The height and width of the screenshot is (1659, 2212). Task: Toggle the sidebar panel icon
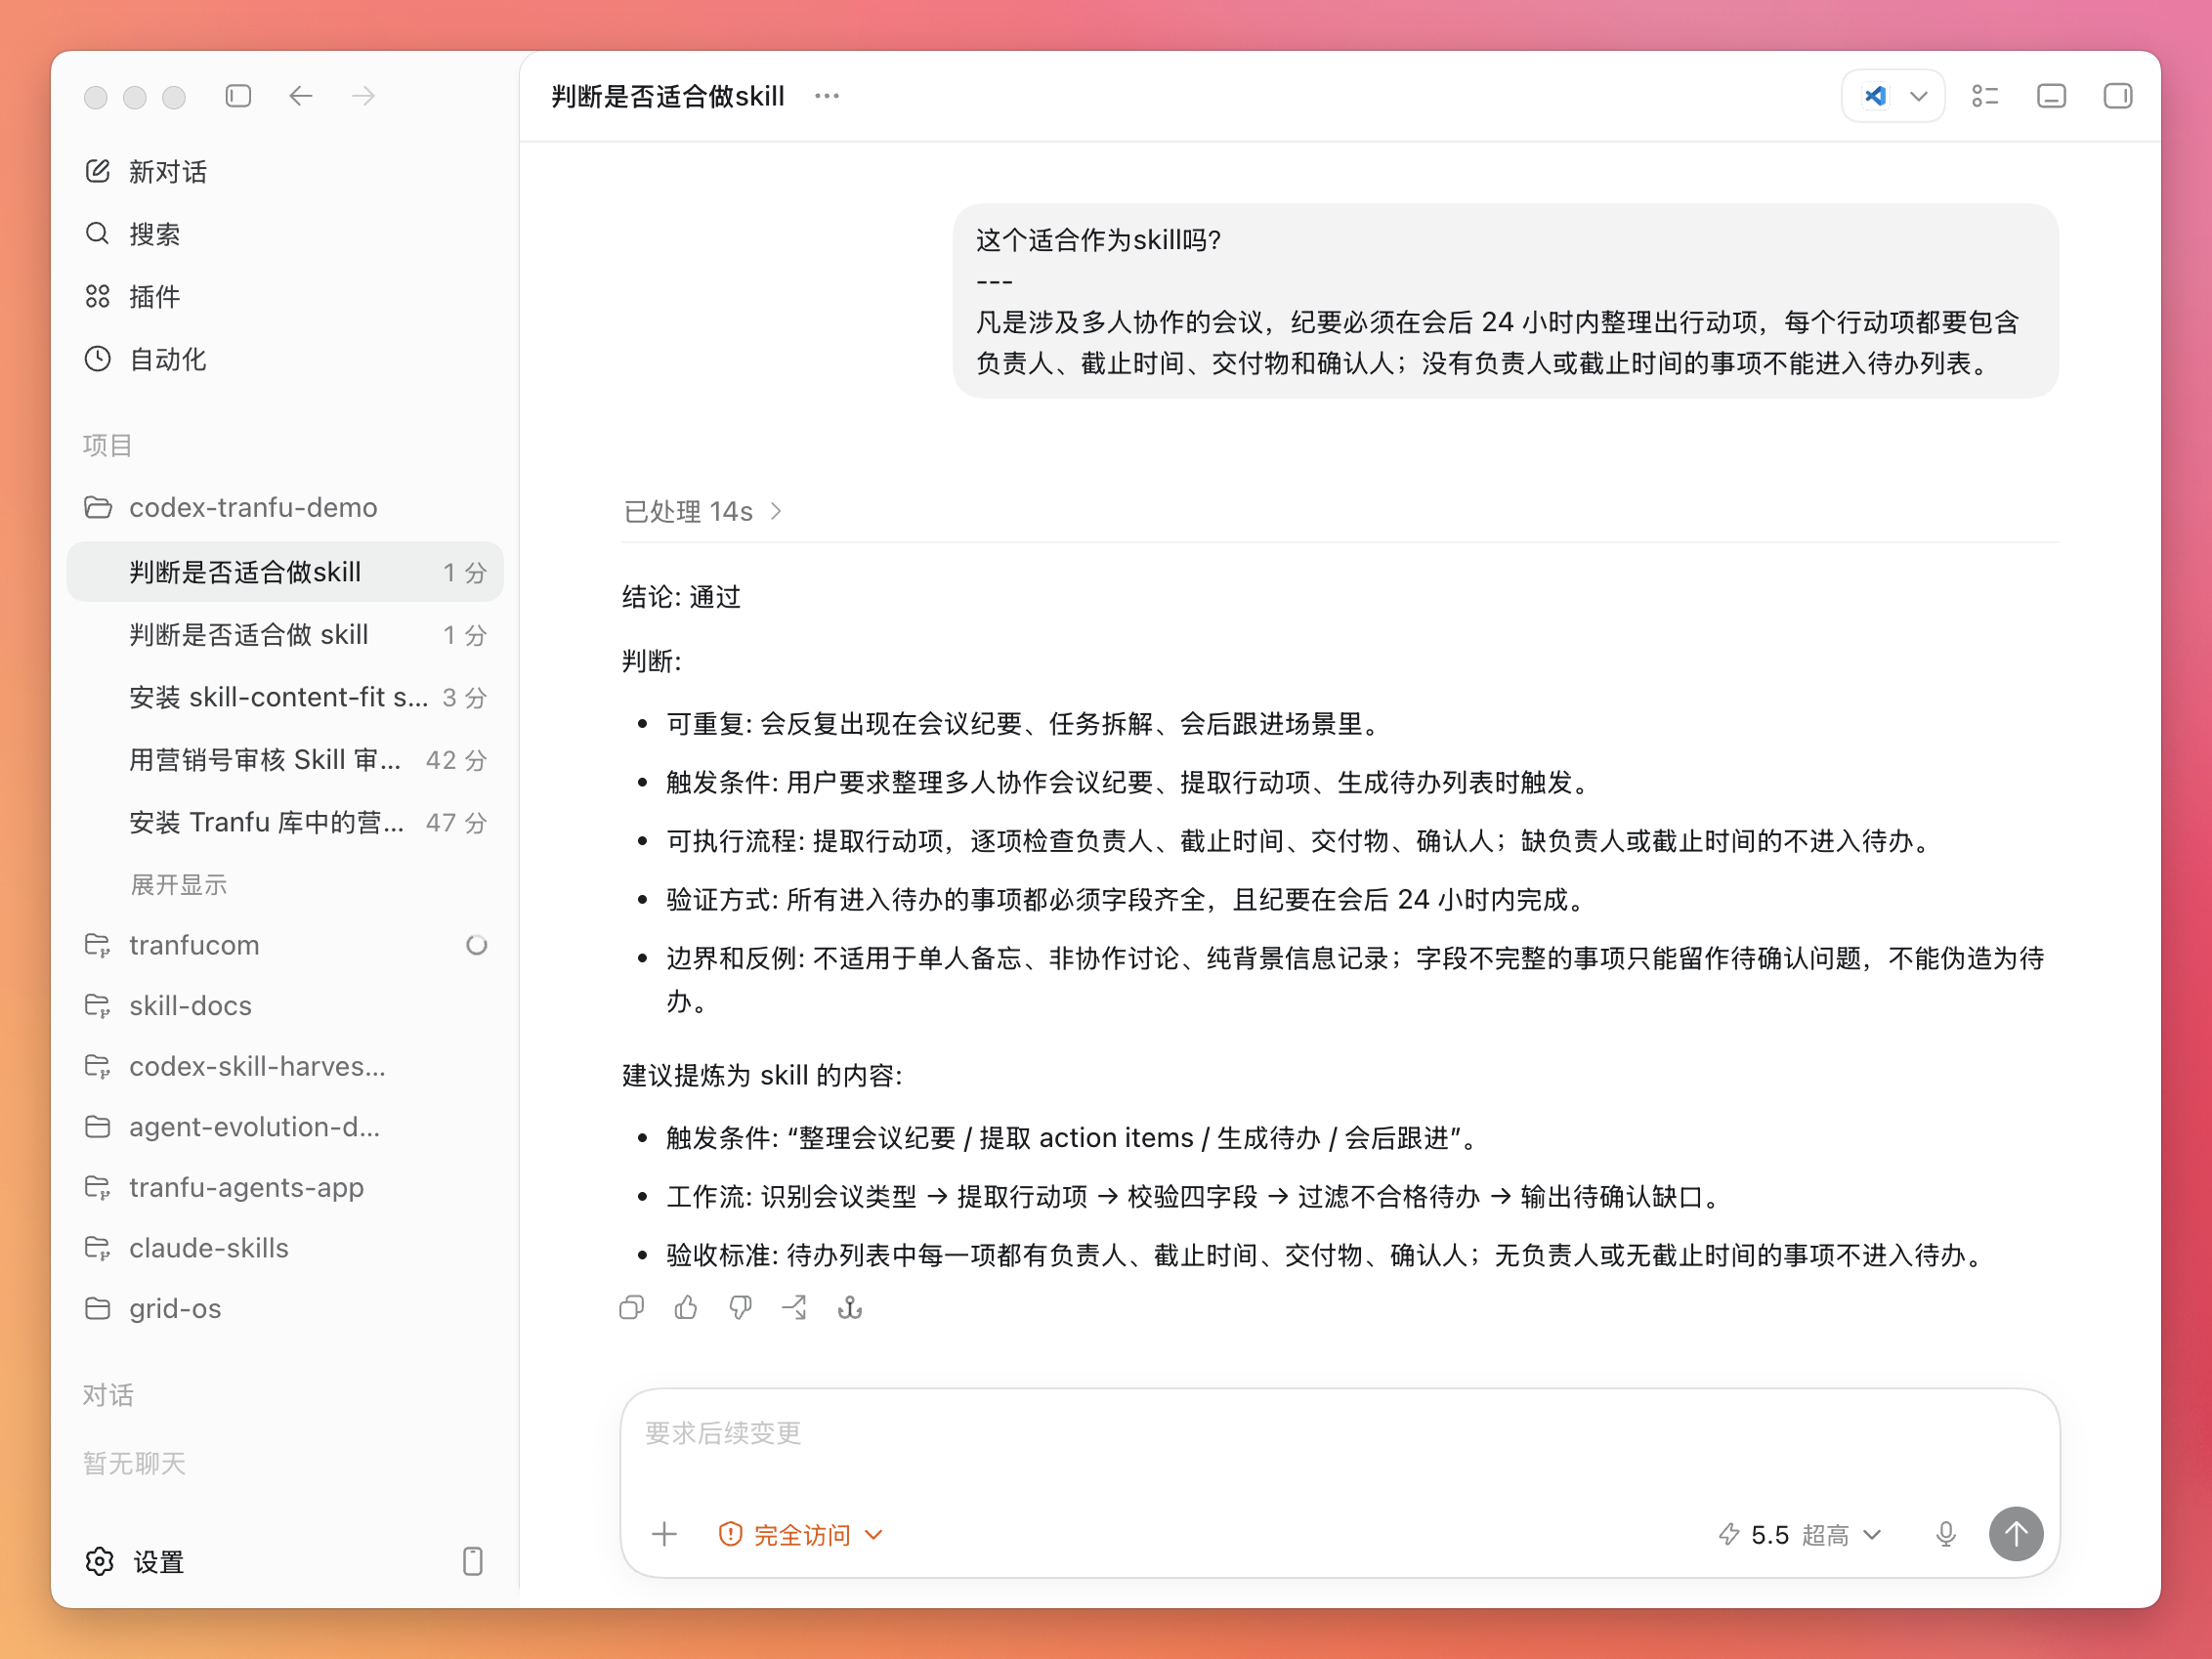click(x=238, y=96)
